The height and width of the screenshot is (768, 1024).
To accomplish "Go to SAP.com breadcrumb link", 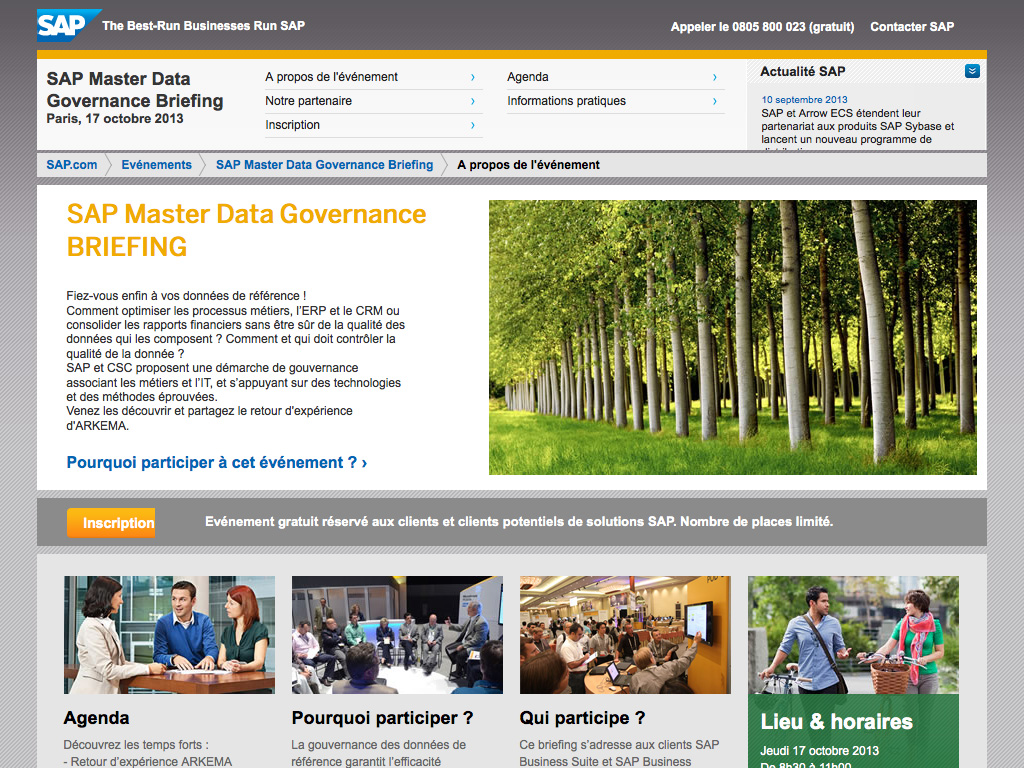I will (x=72, y=165).
